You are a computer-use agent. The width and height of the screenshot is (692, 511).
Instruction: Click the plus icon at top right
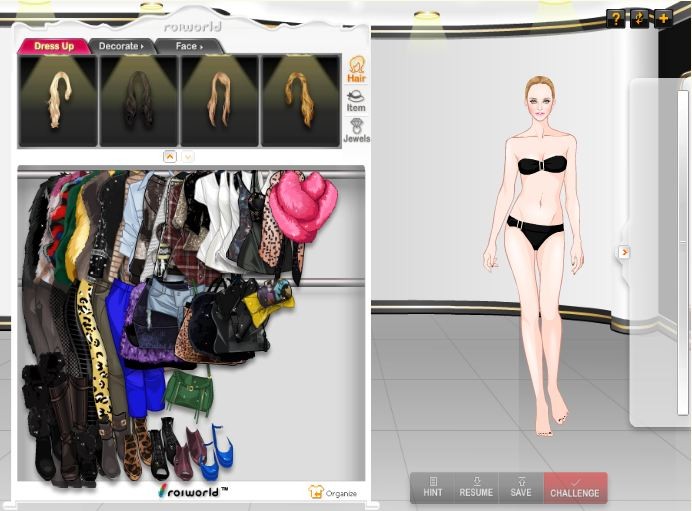pos(662,18)
